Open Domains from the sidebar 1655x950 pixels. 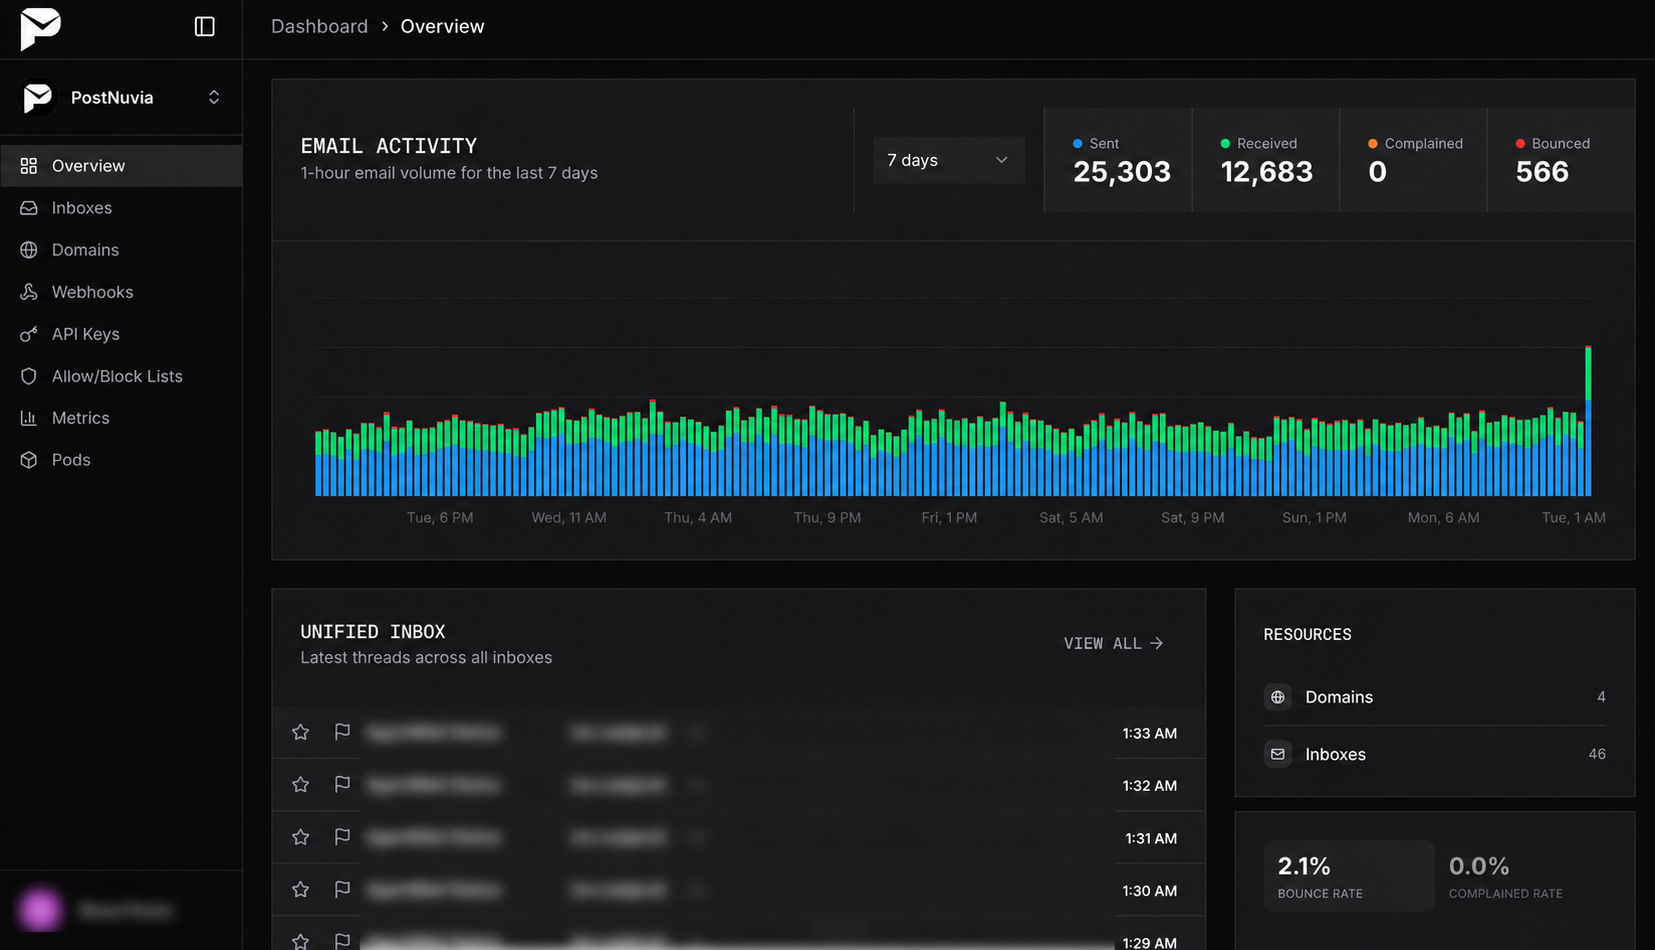tap(121, 250)
